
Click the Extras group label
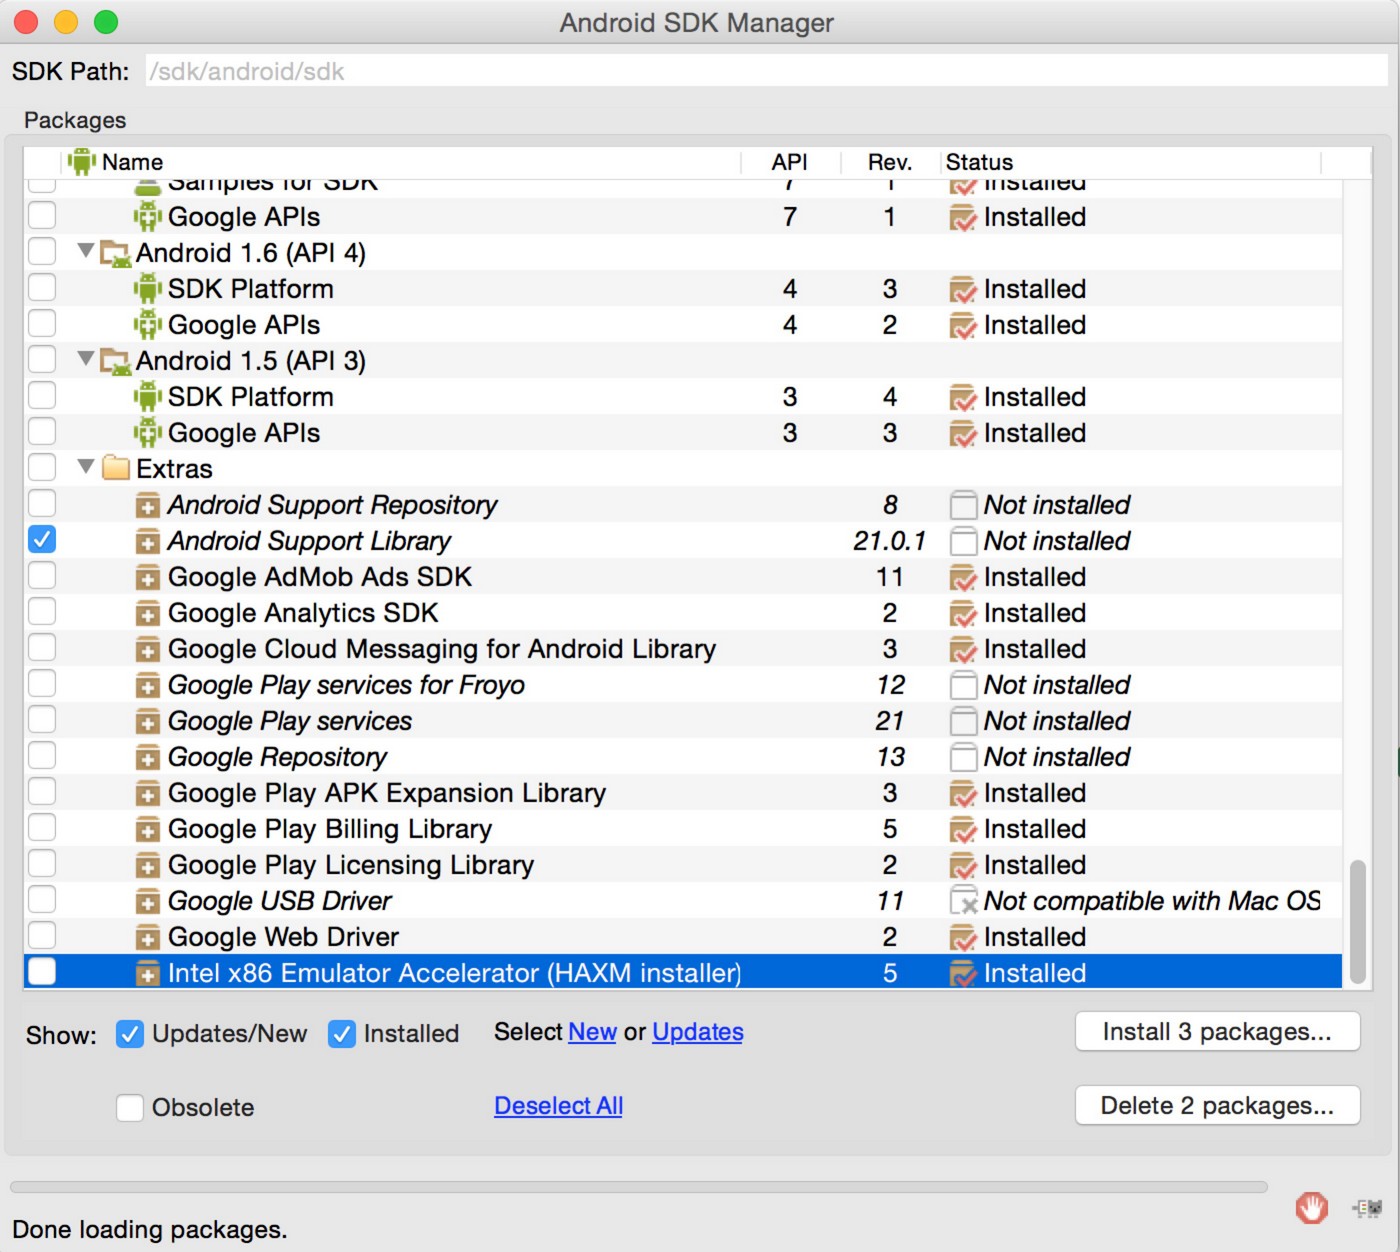point(174,469)
